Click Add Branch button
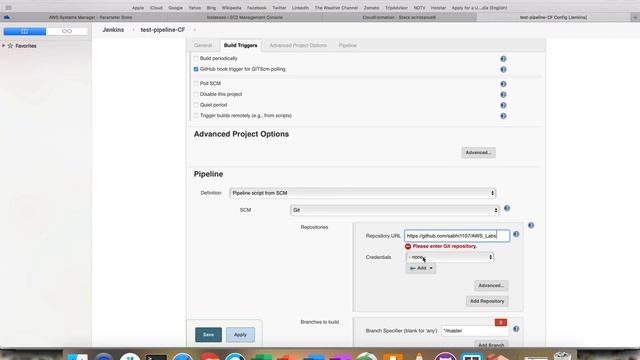This screenshot has height=360, width=640. point(491,345)
